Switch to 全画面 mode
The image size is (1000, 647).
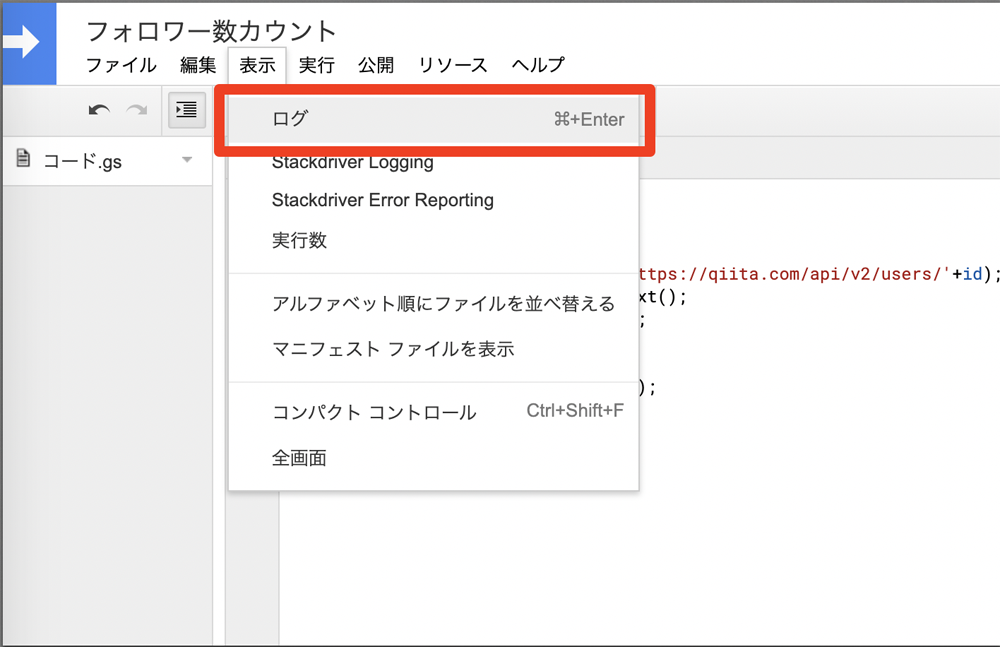(x=434, y=458)
